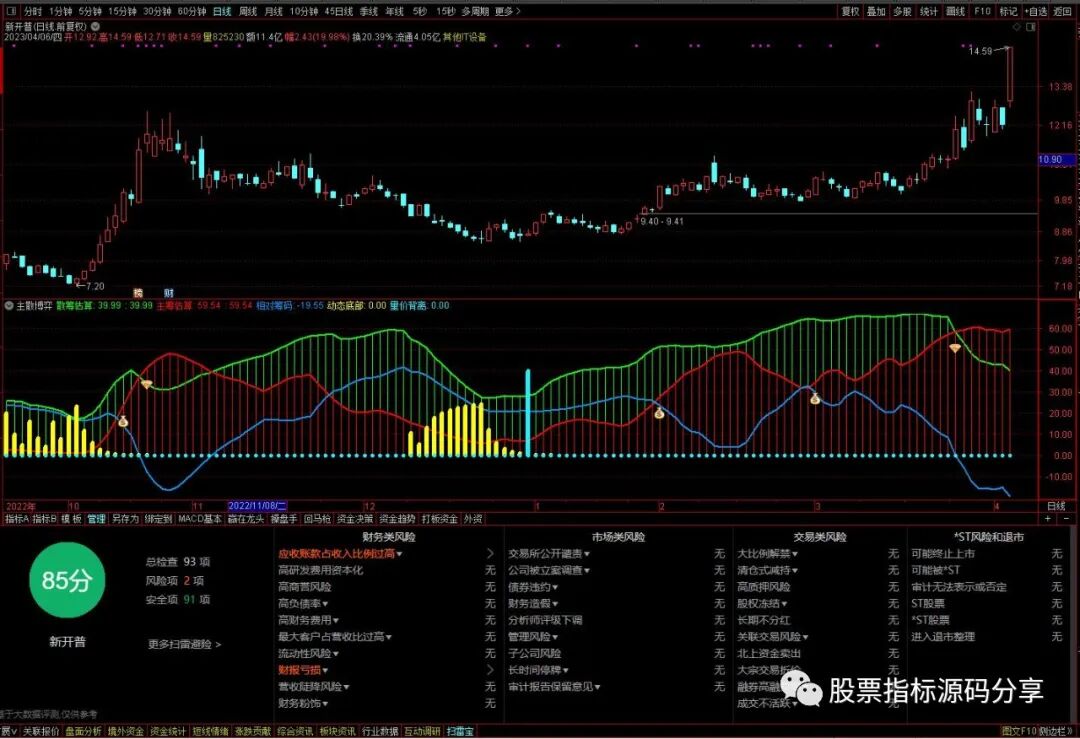Click the 日线 label at timeline right
Screen dimensions: 1080x739
1056,506
